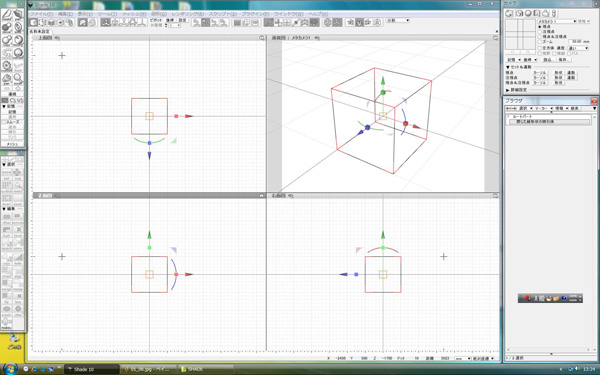This screenshot has width=600, height=375.
Task: Open the ツール menu
Action: (x=107, y=14)
